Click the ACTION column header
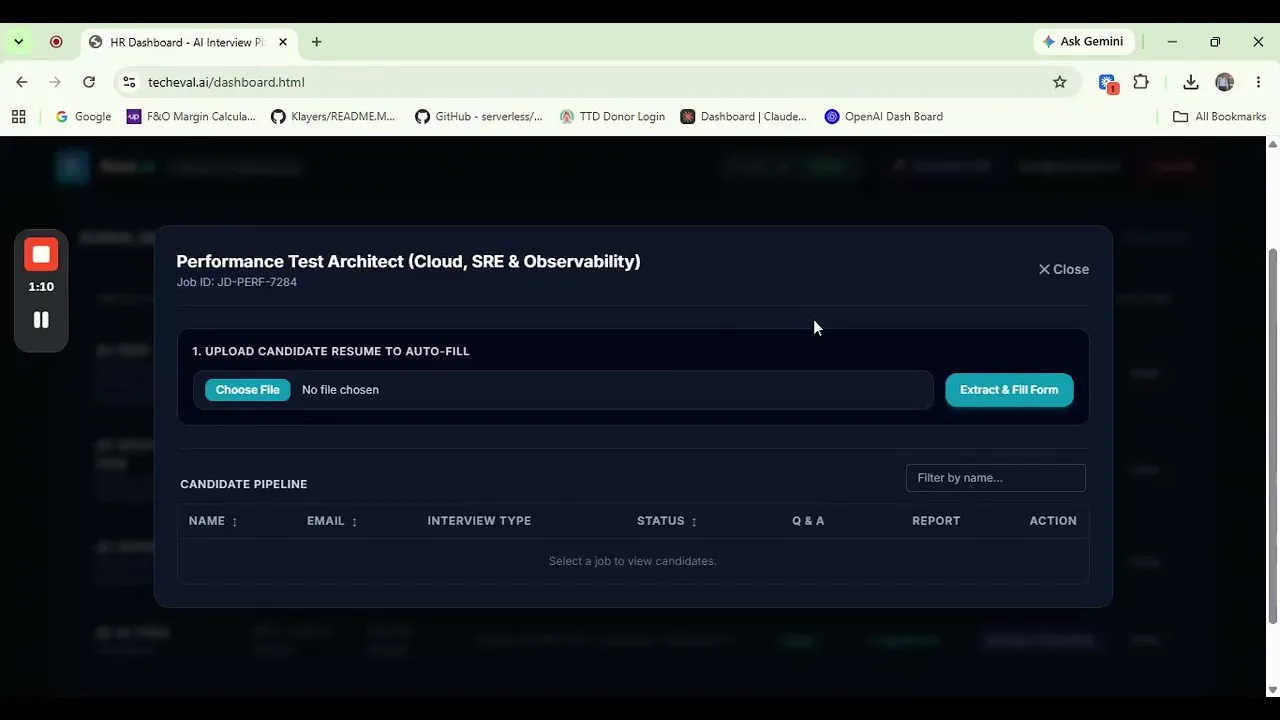Screen dimensions: 1280x720 click(1053, 521)
